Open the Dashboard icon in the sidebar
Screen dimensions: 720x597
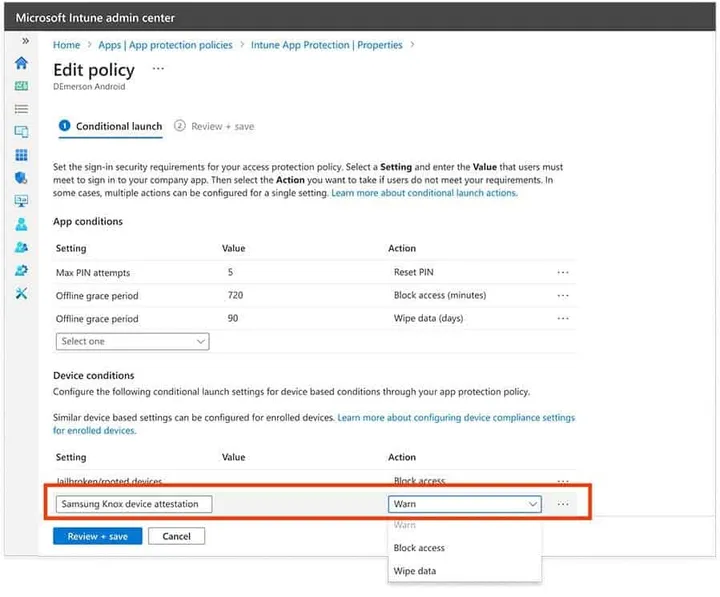22,86
